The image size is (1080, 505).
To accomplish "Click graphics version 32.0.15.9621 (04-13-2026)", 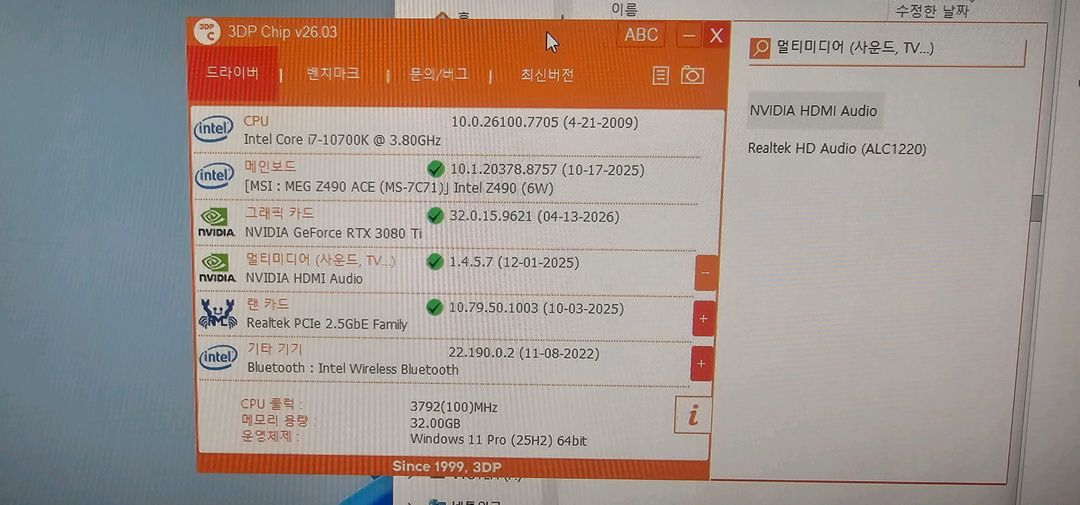I will [x=534, y=216].
